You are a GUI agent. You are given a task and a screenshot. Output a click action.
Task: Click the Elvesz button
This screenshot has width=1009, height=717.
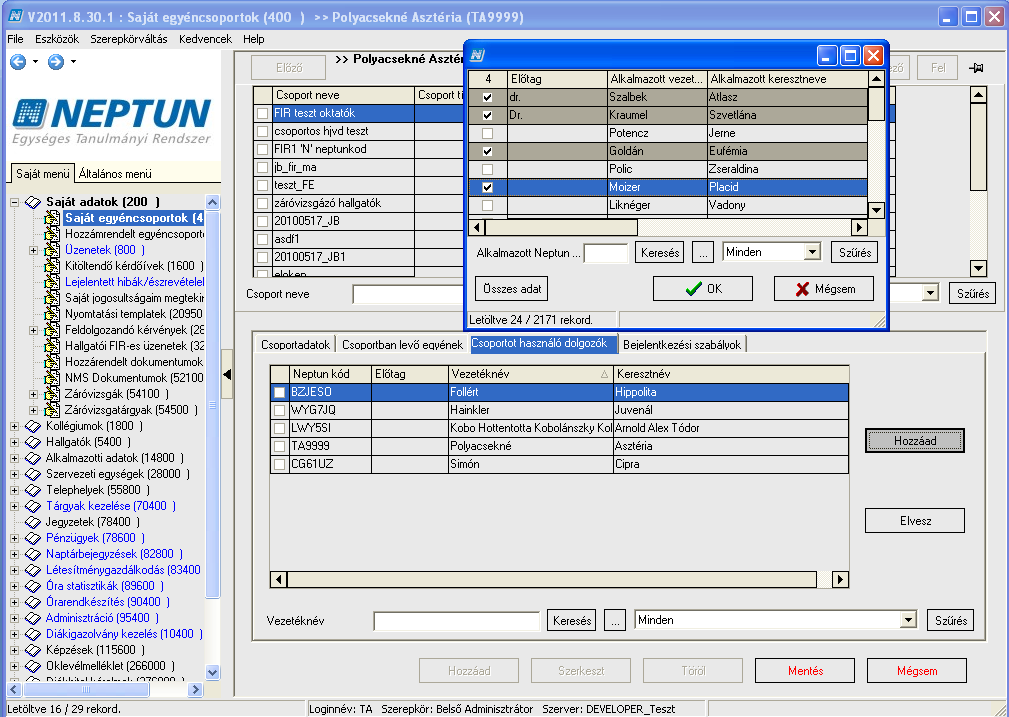point(915,521)
